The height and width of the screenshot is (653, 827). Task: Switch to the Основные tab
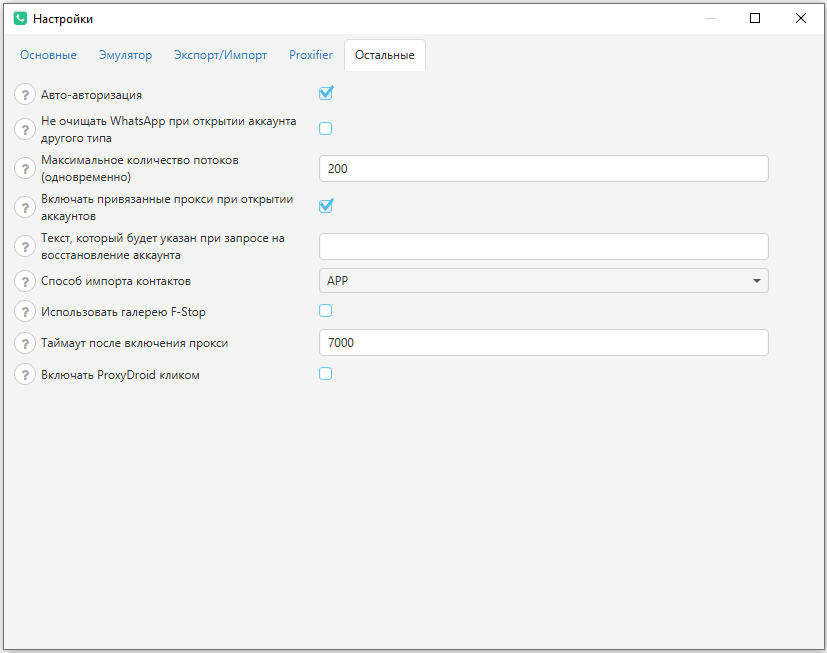tap(48, 55)
